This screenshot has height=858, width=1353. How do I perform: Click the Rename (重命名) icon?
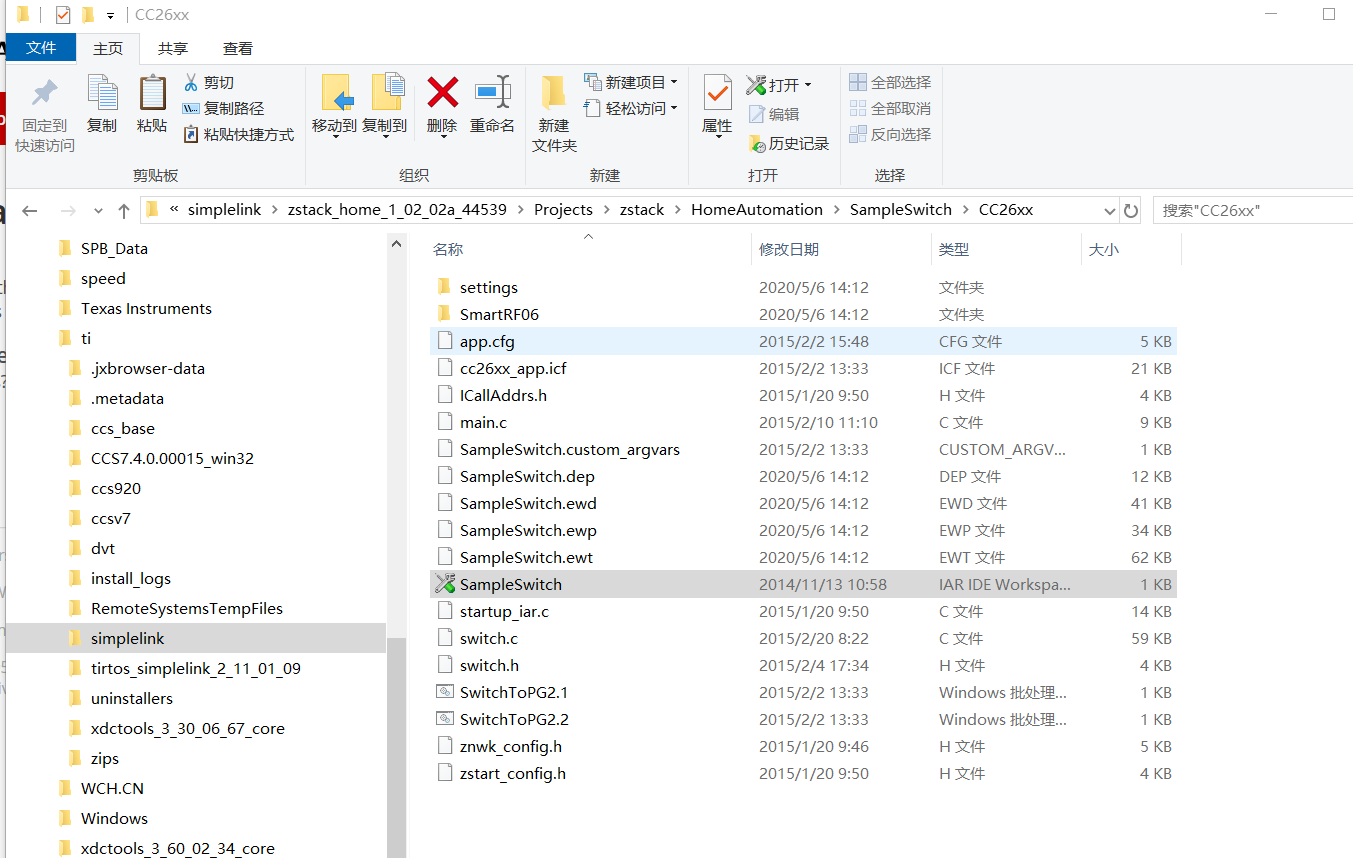[x=492, y=93]
